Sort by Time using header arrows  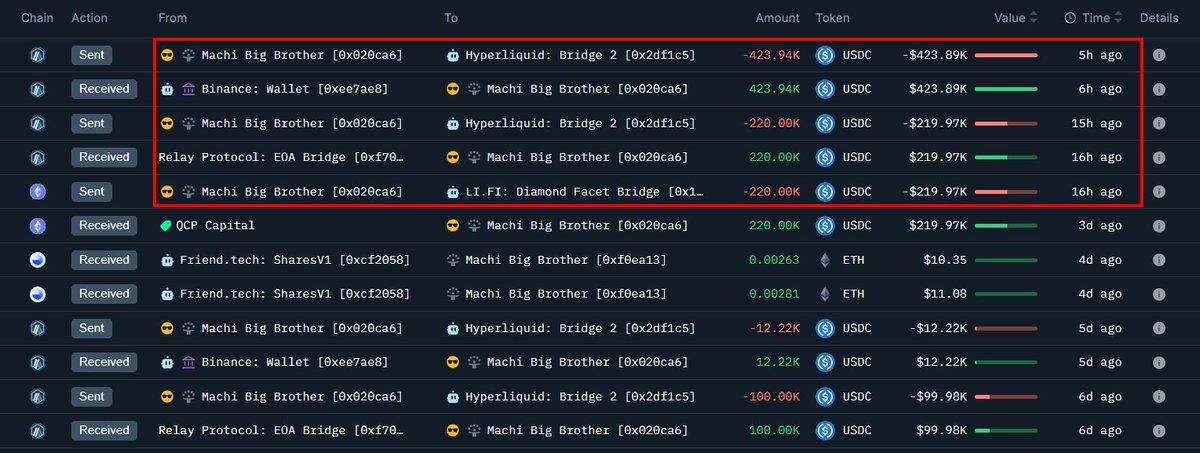(1118, 18)
